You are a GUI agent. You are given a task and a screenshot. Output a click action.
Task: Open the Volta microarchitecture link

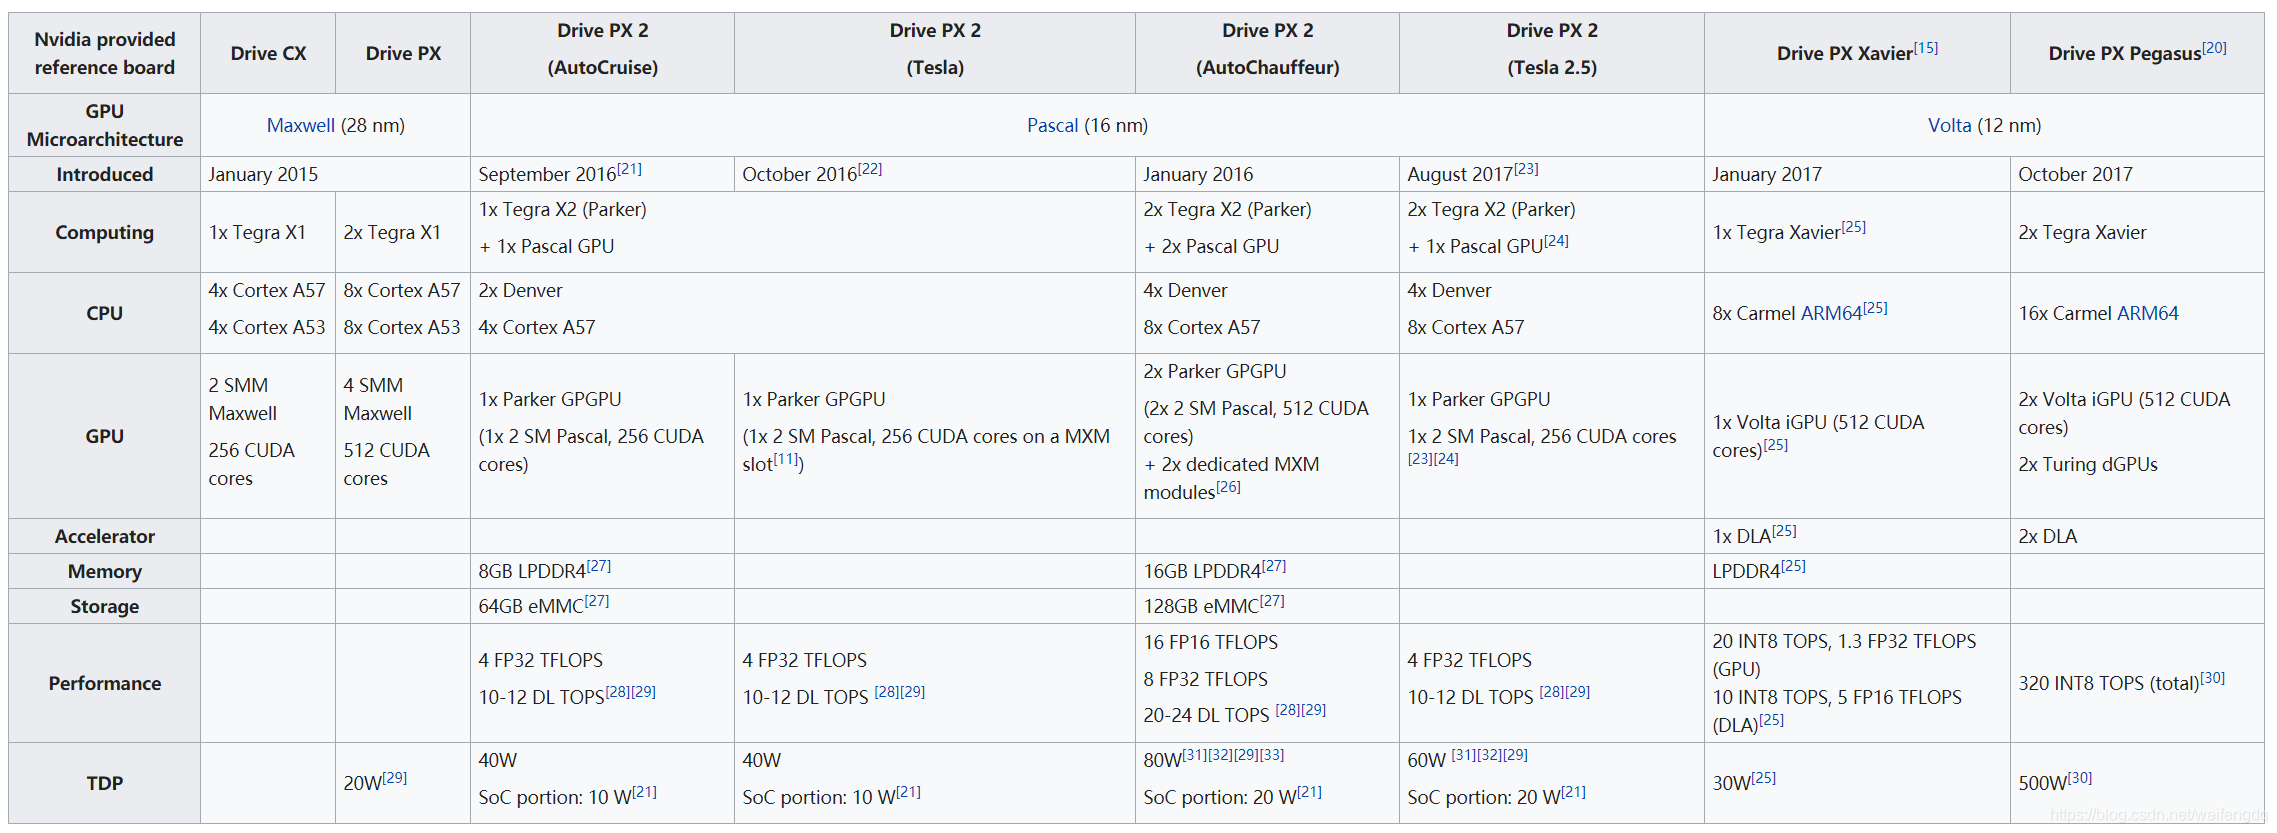tap(1949, 125)
